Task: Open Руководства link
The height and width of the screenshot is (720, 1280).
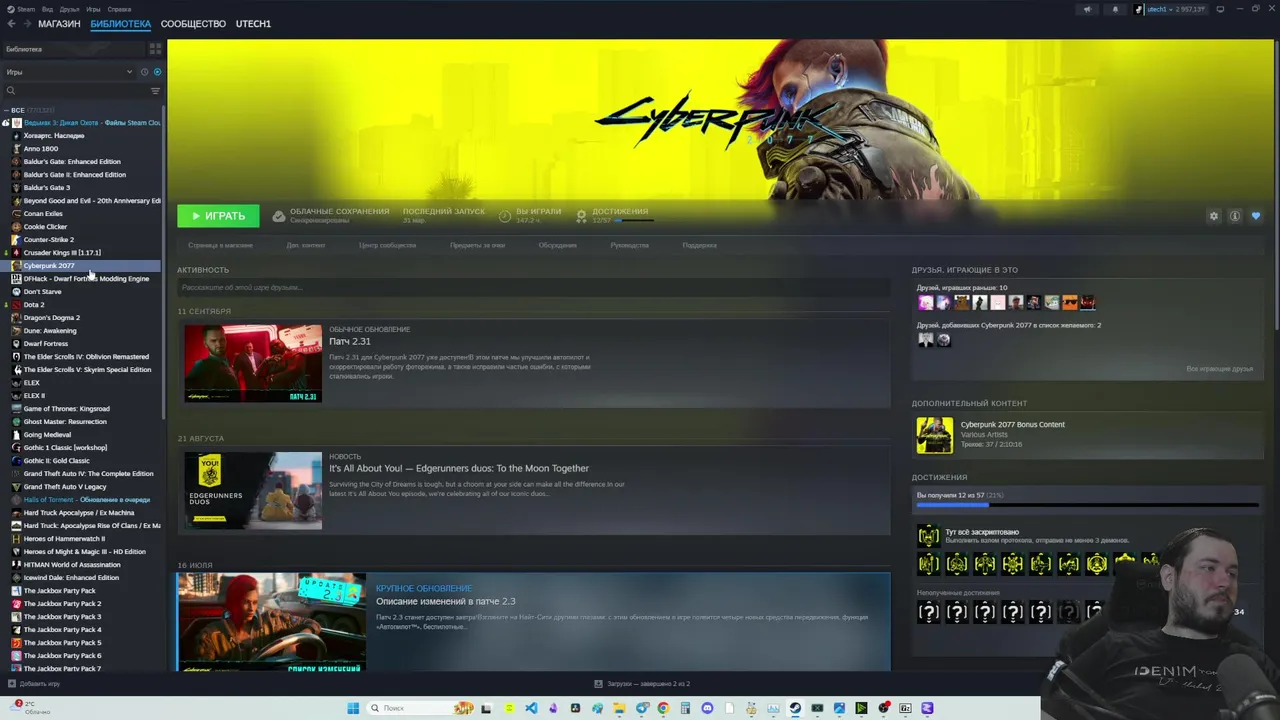Action: [629, 245]
